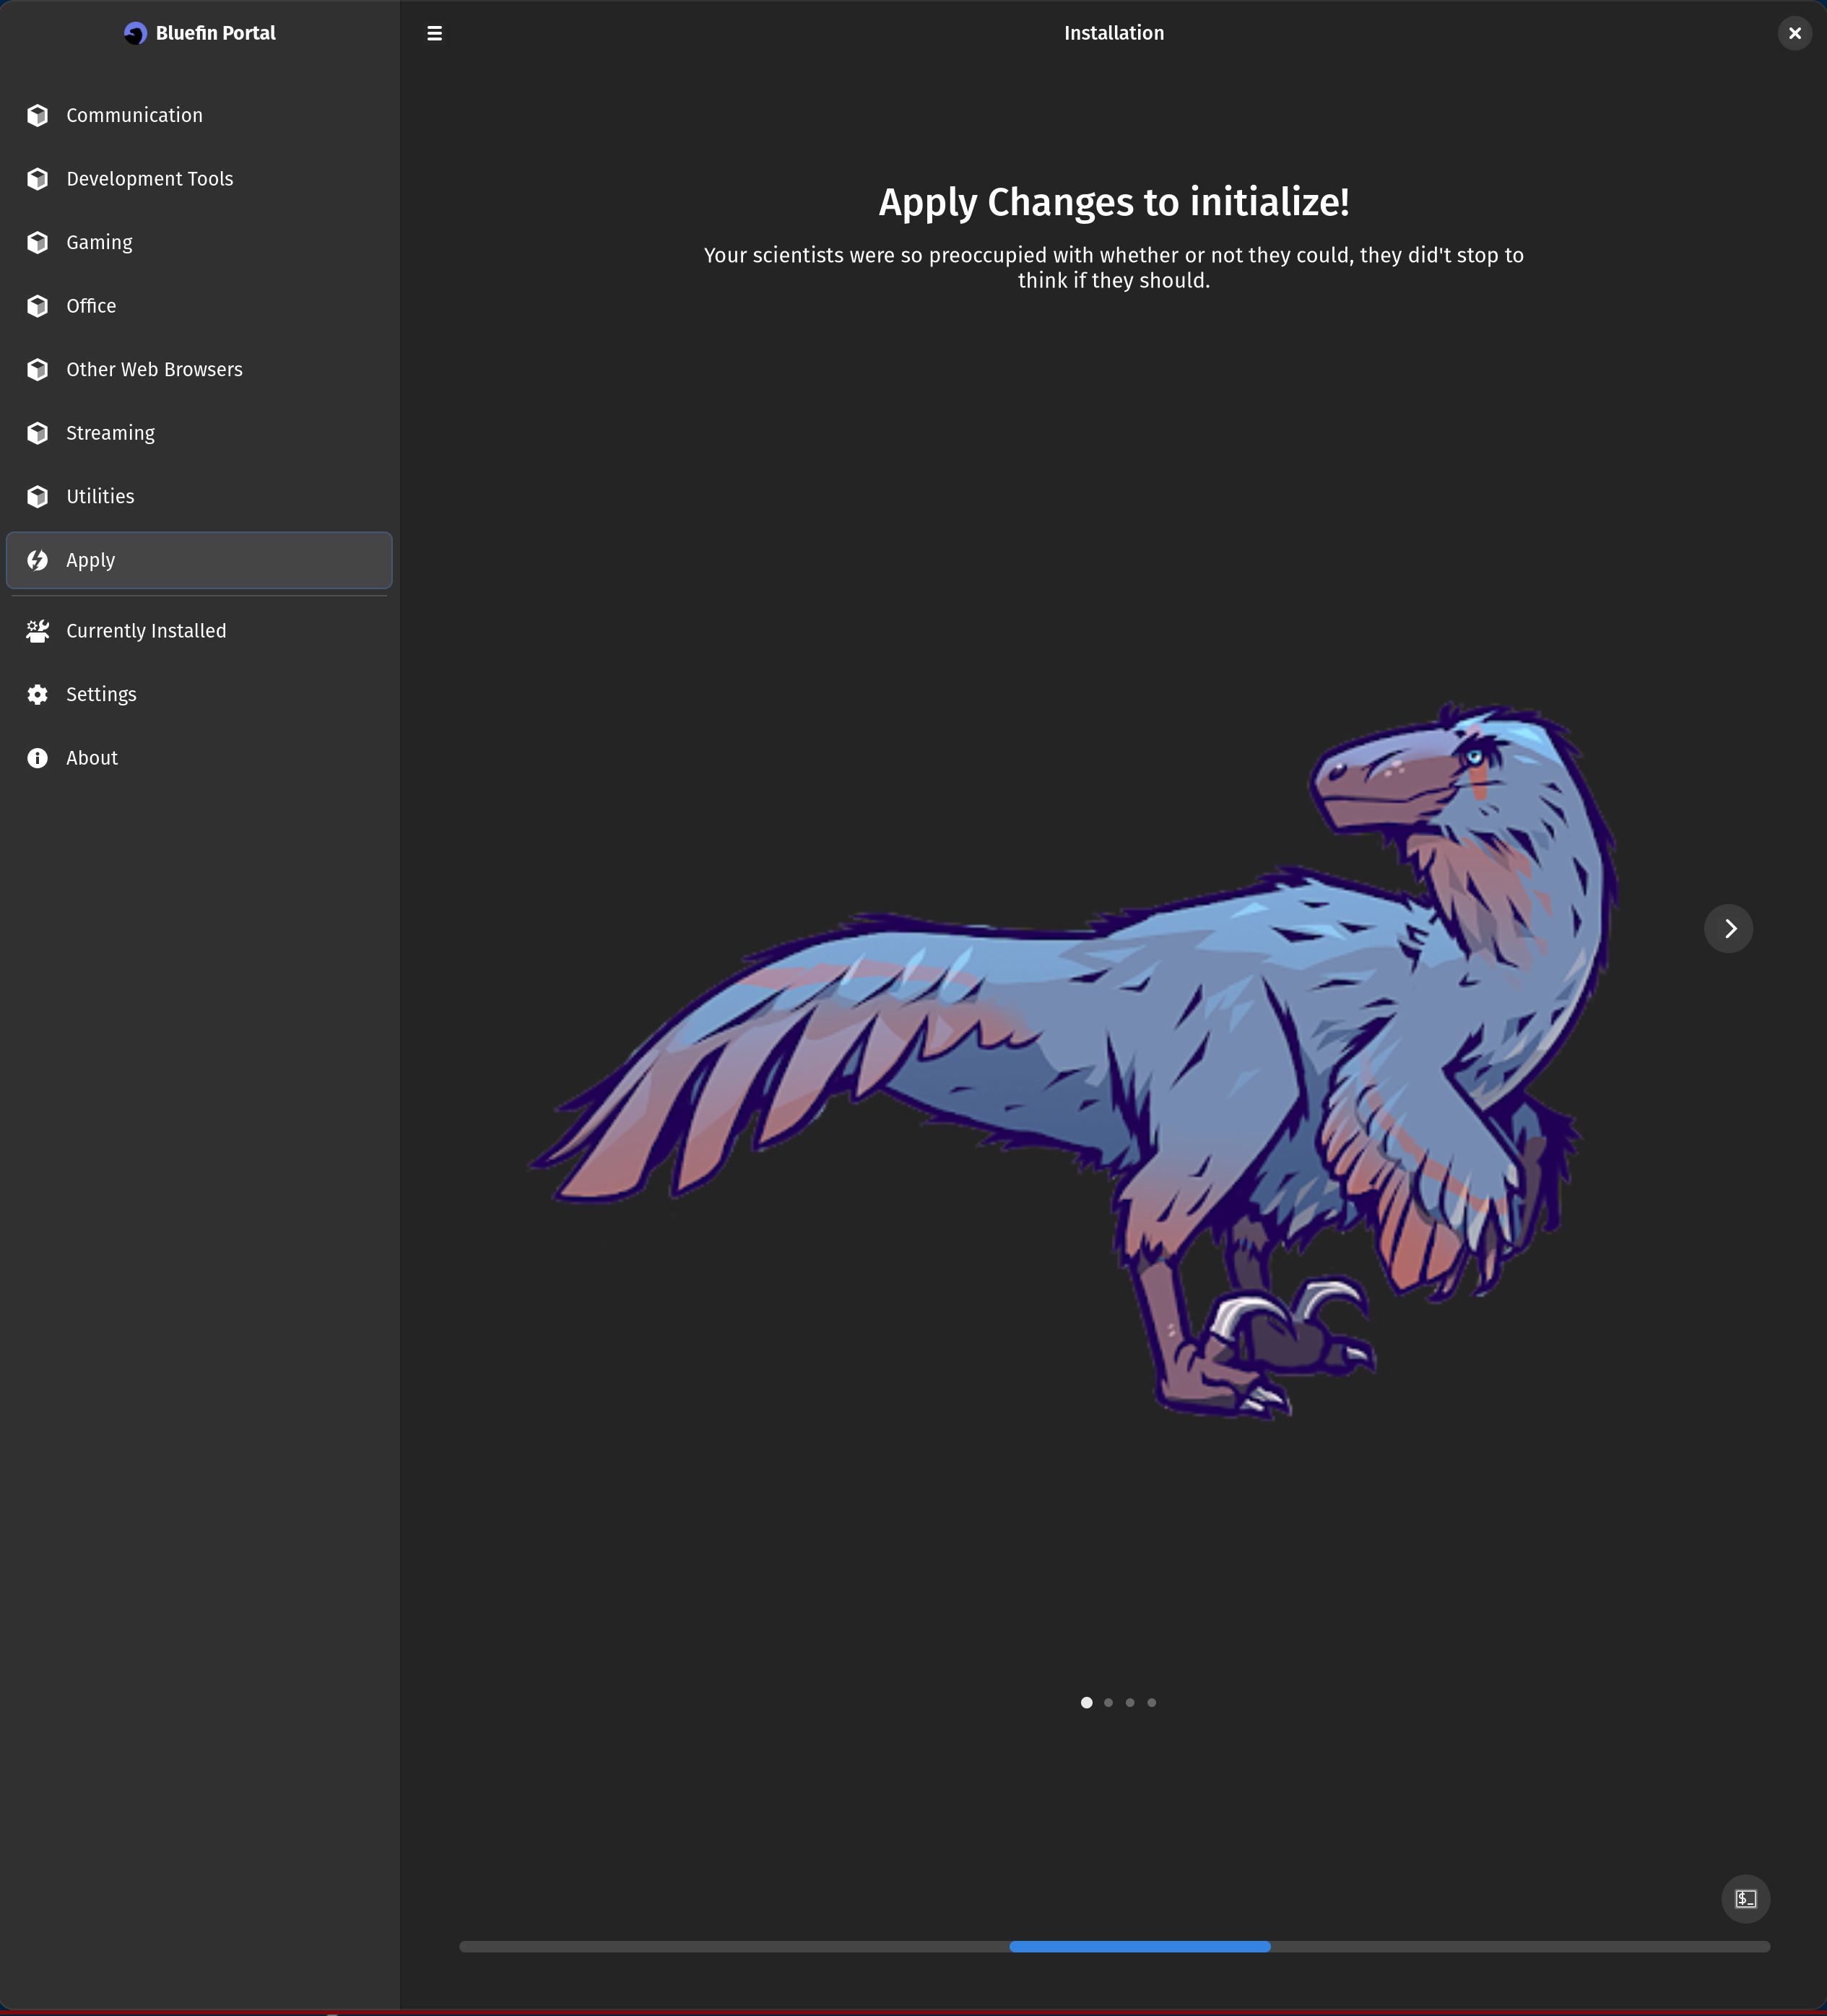This screenshot has height=2016, width=1827.
Task: Select the Streaming sidebar item
Action: (110, 433)
